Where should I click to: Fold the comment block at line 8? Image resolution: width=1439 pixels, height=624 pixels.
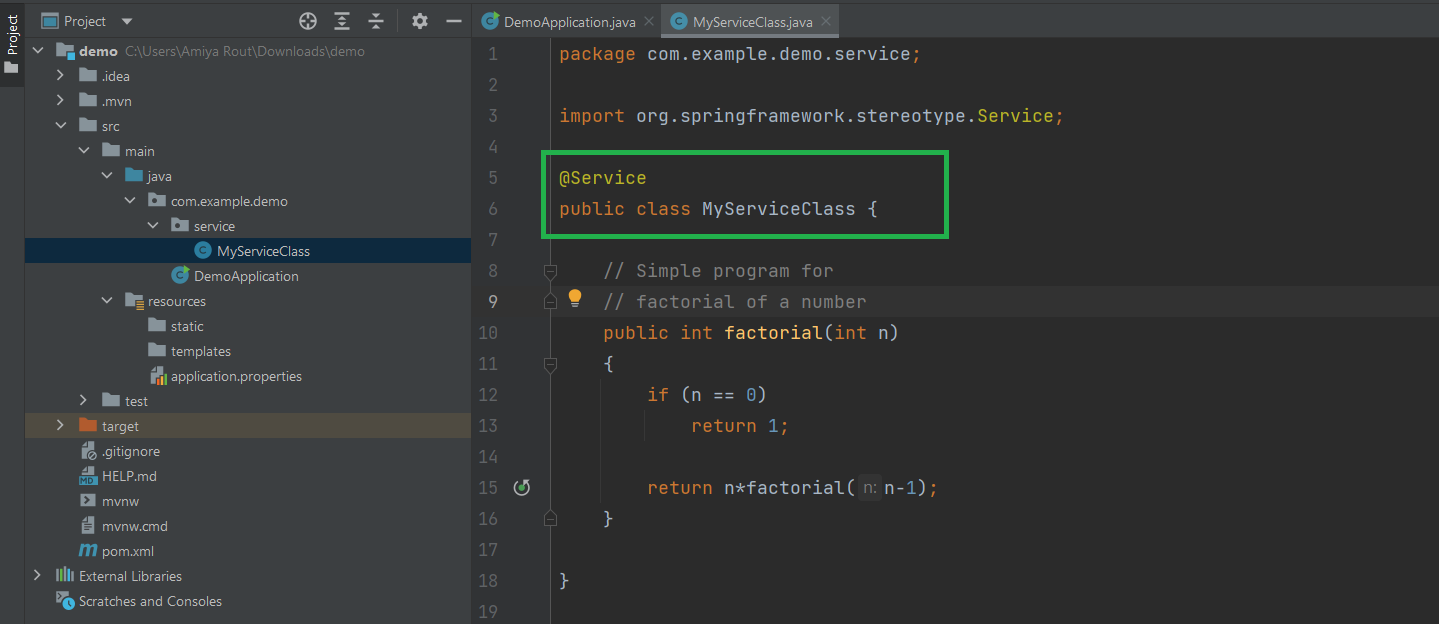(550, 271)
